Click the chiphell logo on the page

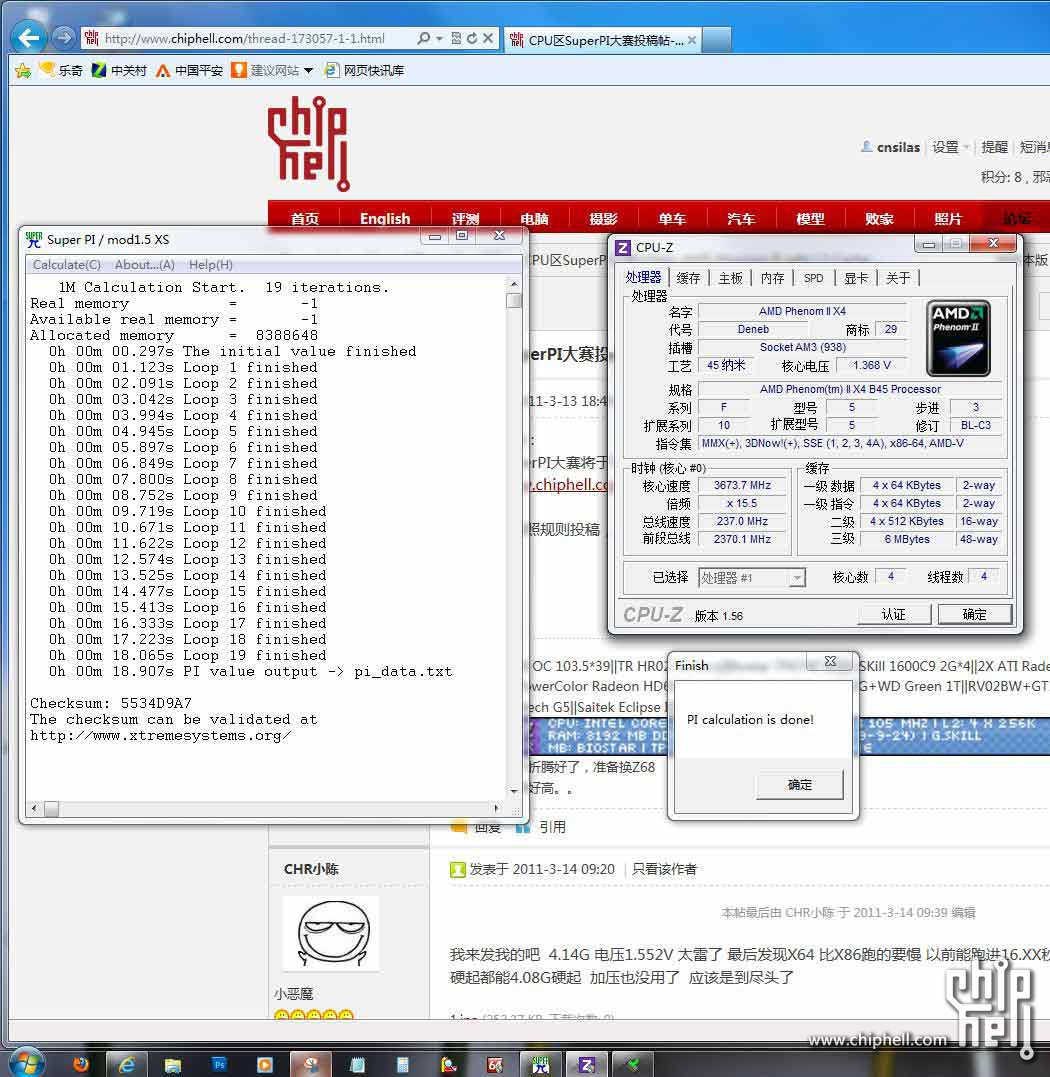coord(308,142)
